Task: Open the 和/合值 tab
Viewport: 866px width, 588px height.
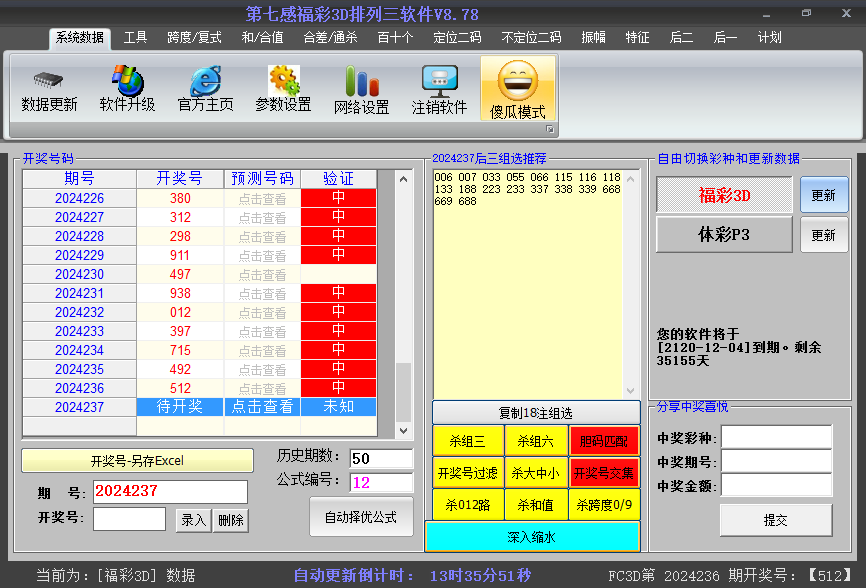Action: coord(262,38)
